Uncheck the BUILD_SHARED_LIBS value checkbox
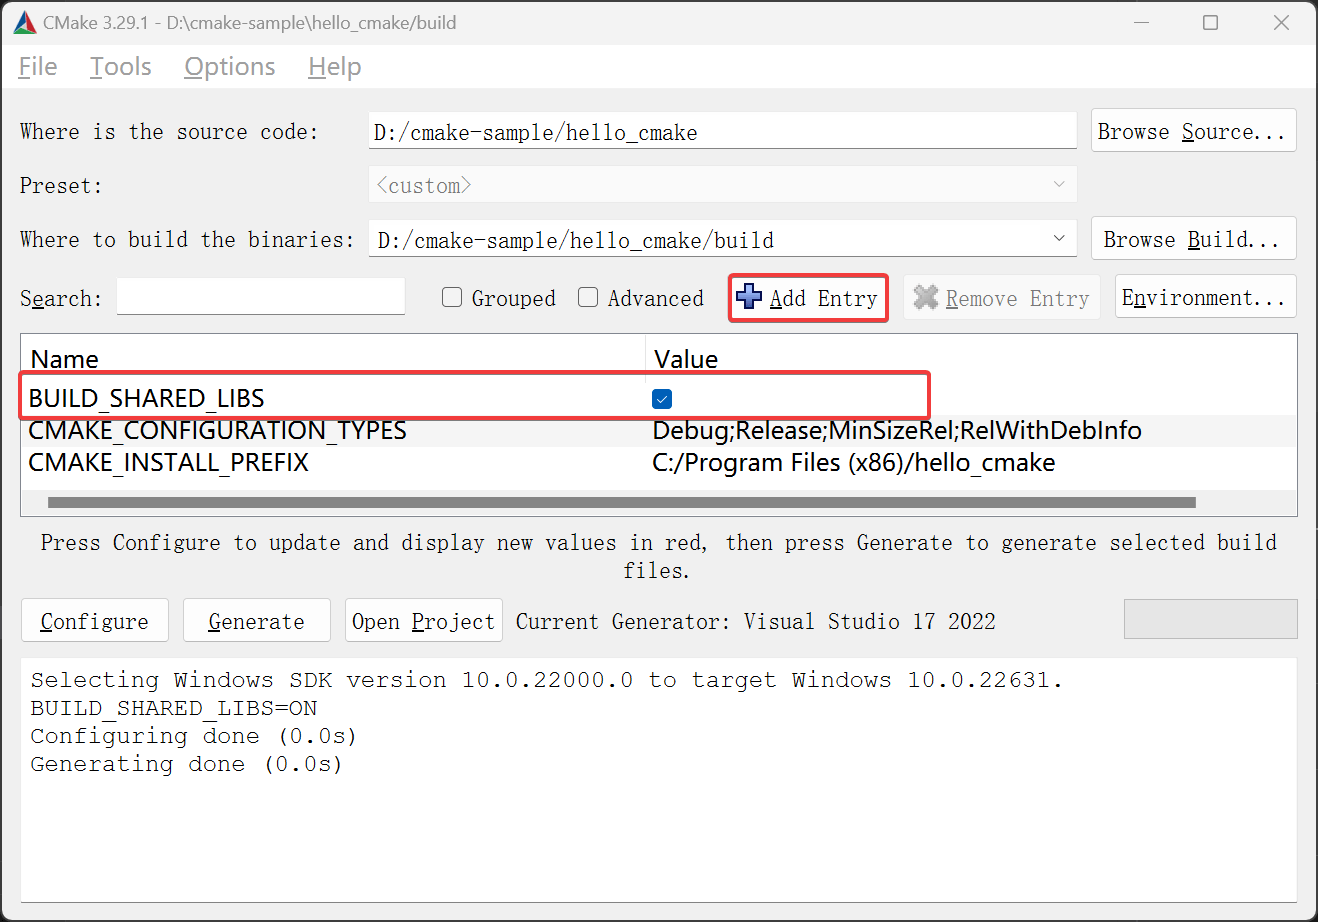This screenshot has width=1318, height=922. click(662, 399)
